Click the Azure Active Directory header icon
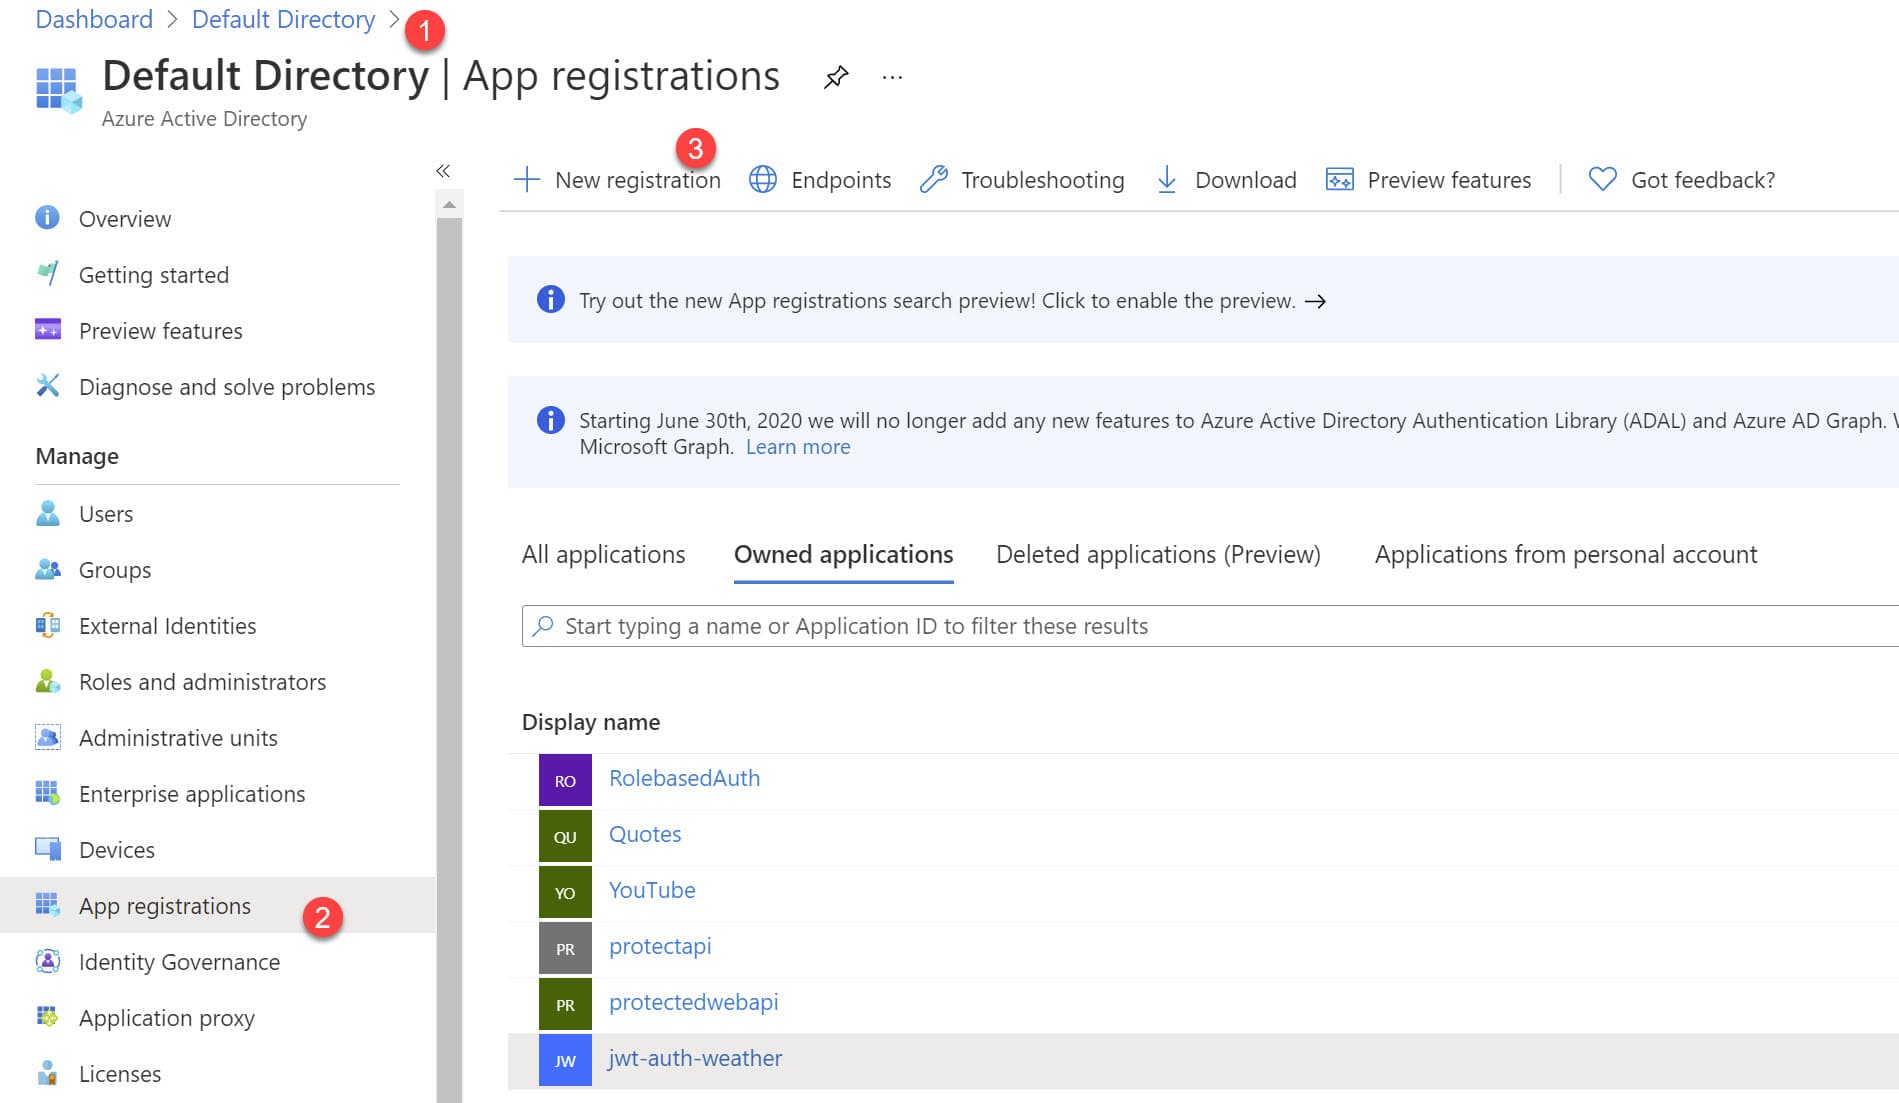This screenshot has height=1103, width=1899. pos(58,90)
